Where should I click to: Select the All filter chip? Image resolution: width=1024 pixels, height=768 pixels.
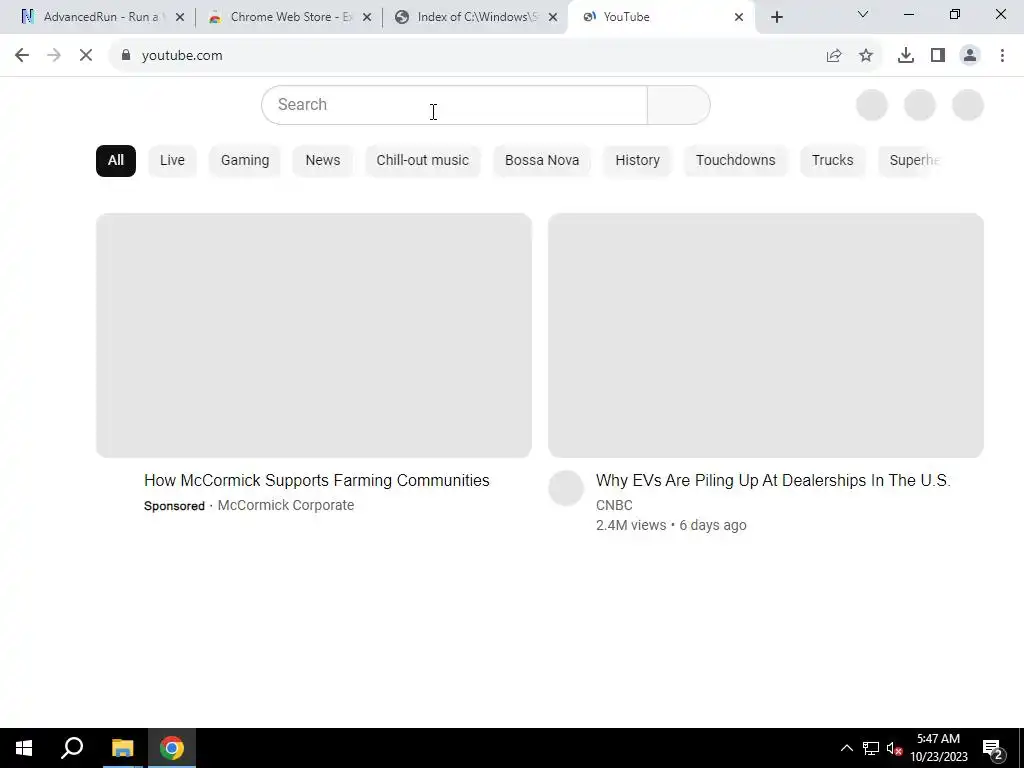116,161
